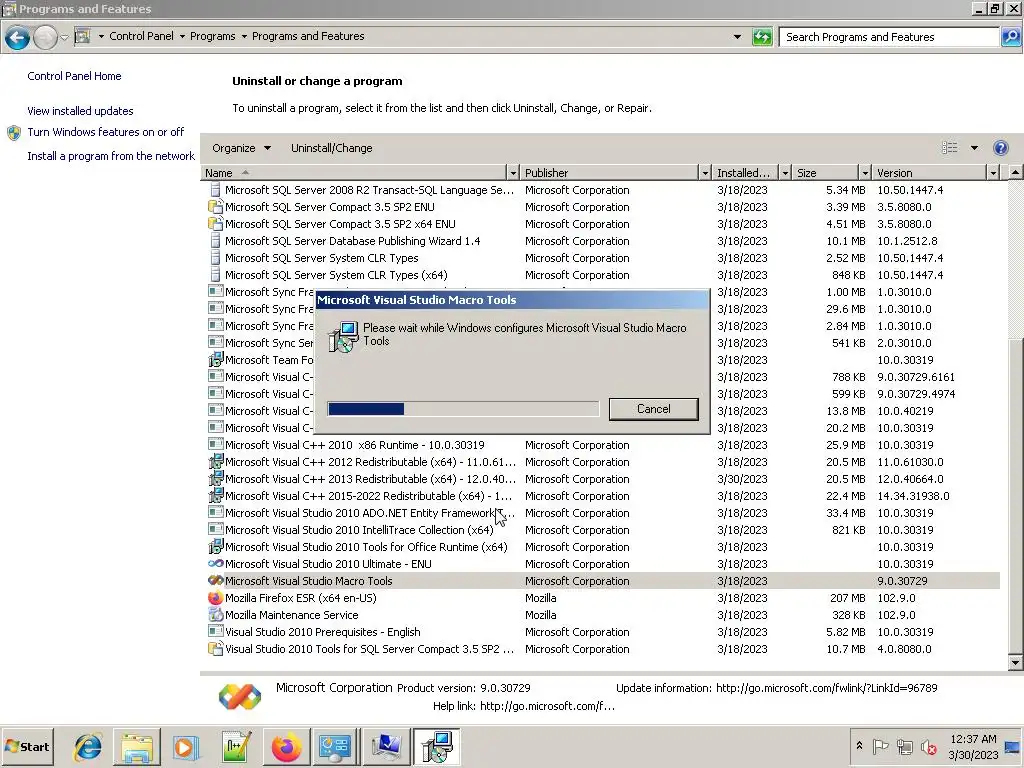Open Internet Explorer from the taskbar
Image resolution: width=1024 pixels, height=768 pixels.
[88, 747]
